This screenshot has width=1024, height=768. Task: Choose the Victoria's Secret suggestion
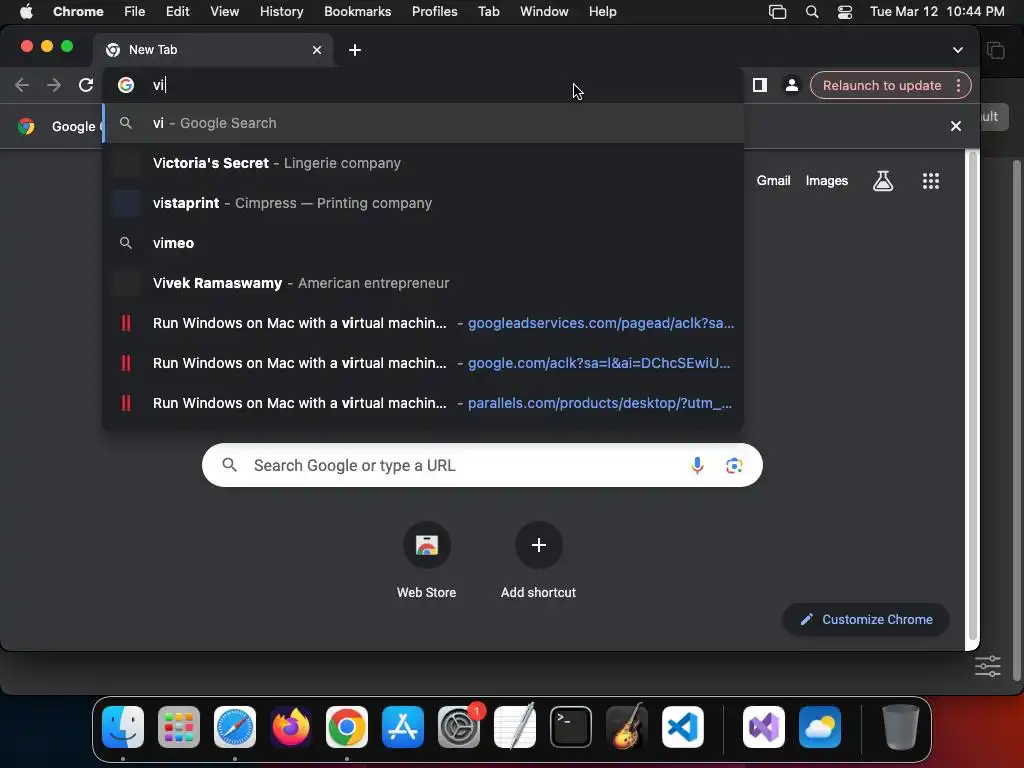[x=423, y=163]
